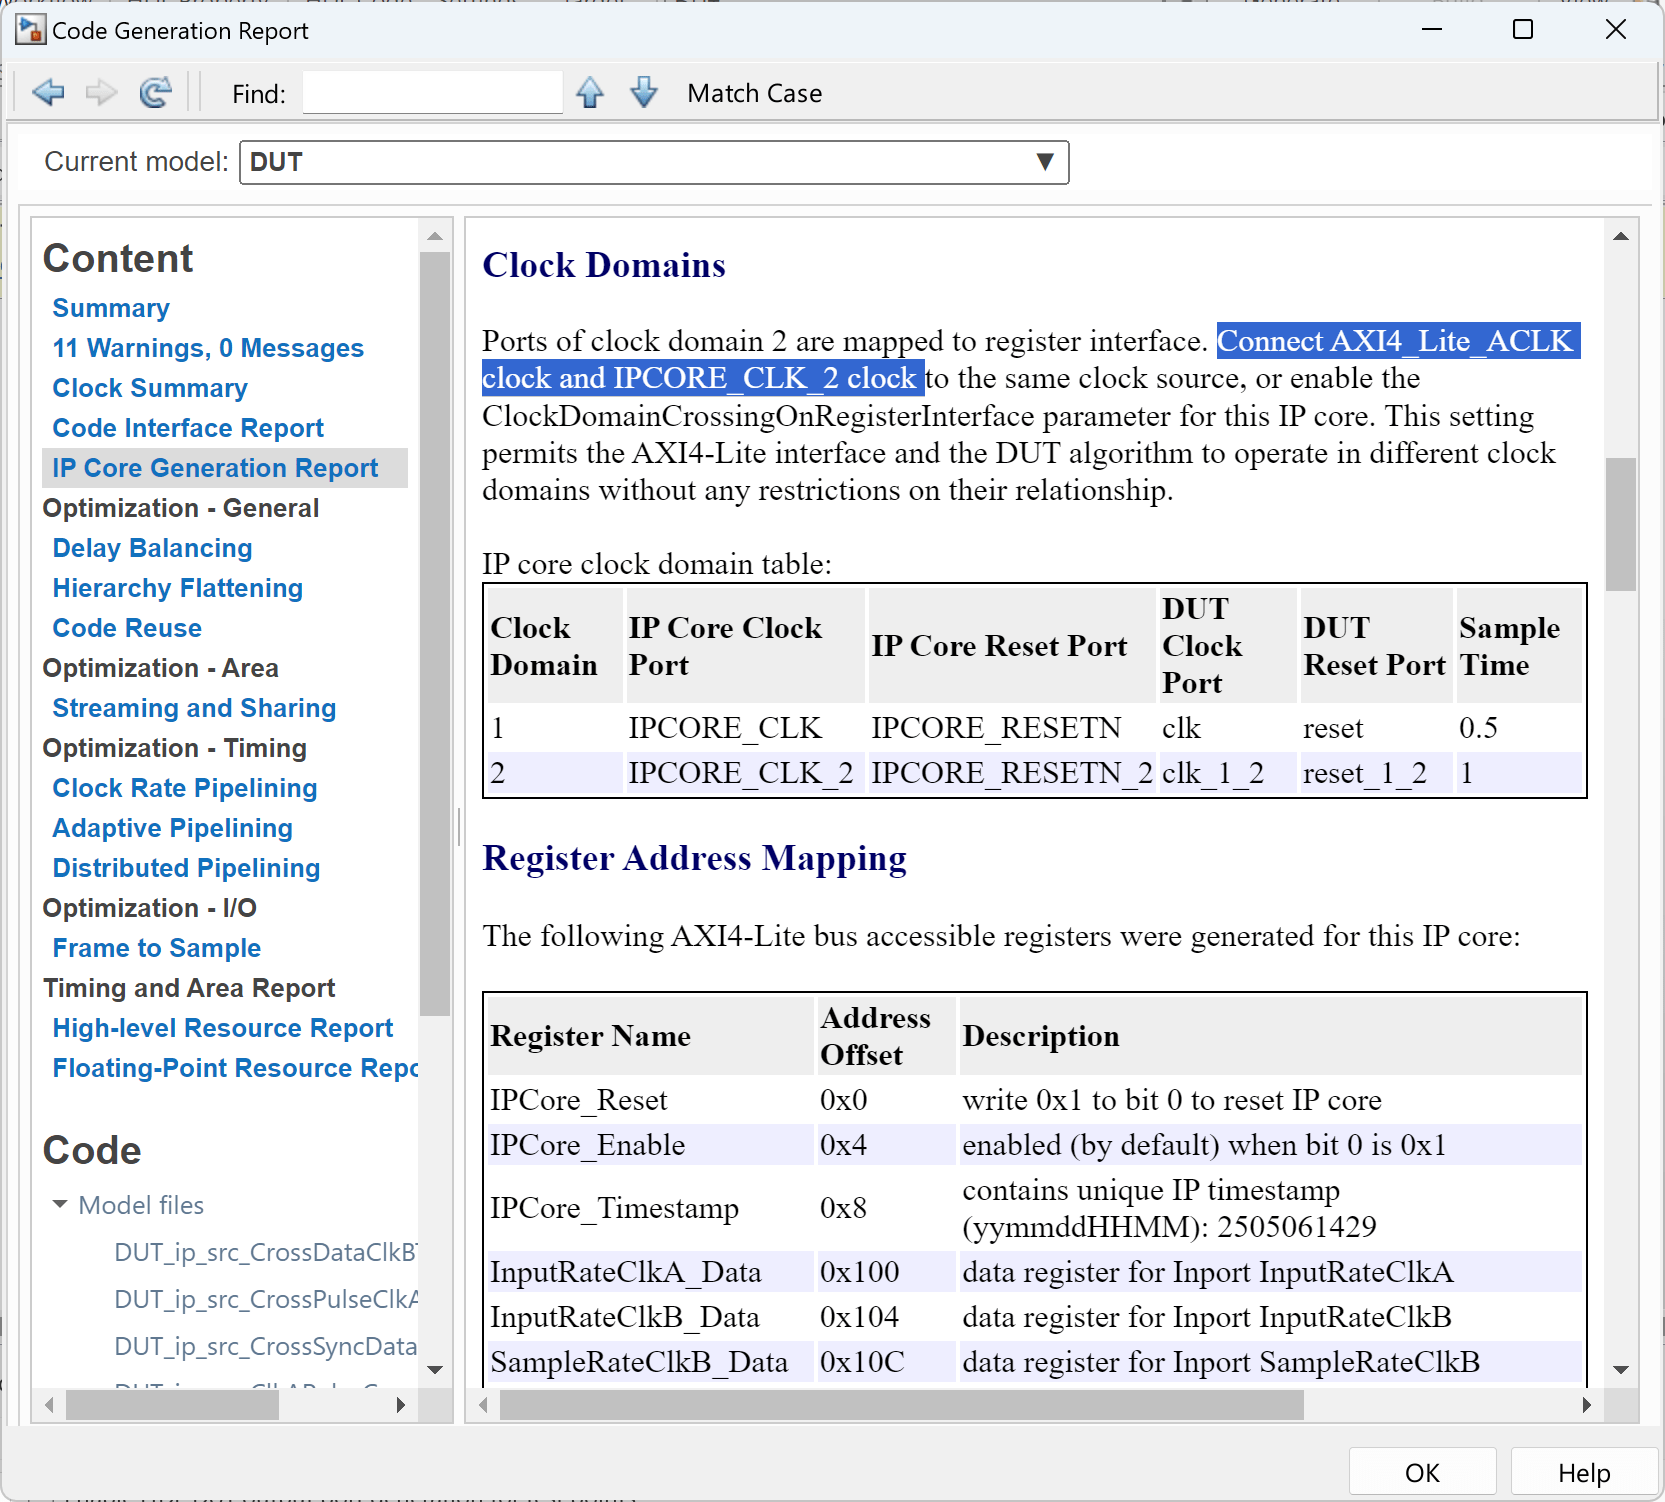Select the IP Core Generation Report entry
Screen dimensions: 1665x1502
pyautogui.click(x=214, y=468)
